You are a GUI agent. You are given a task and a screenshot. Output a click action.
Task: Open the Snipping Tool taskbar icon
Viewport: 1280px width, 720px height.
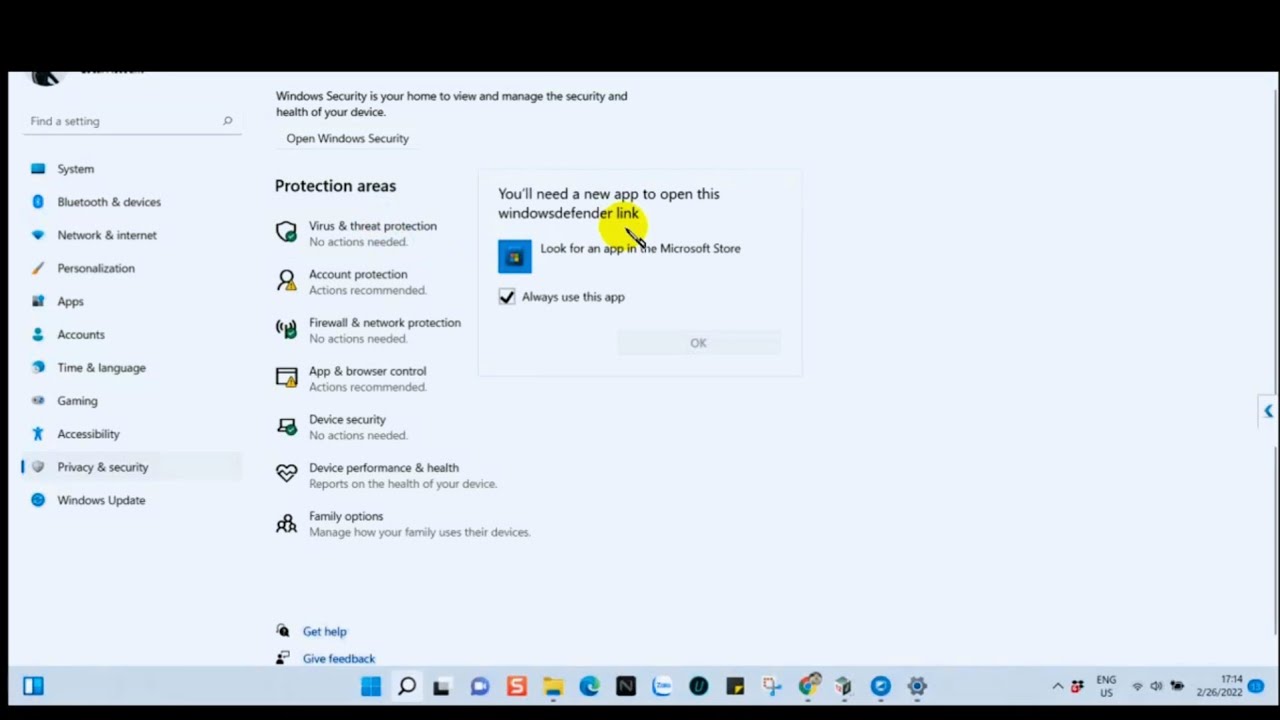771,687
